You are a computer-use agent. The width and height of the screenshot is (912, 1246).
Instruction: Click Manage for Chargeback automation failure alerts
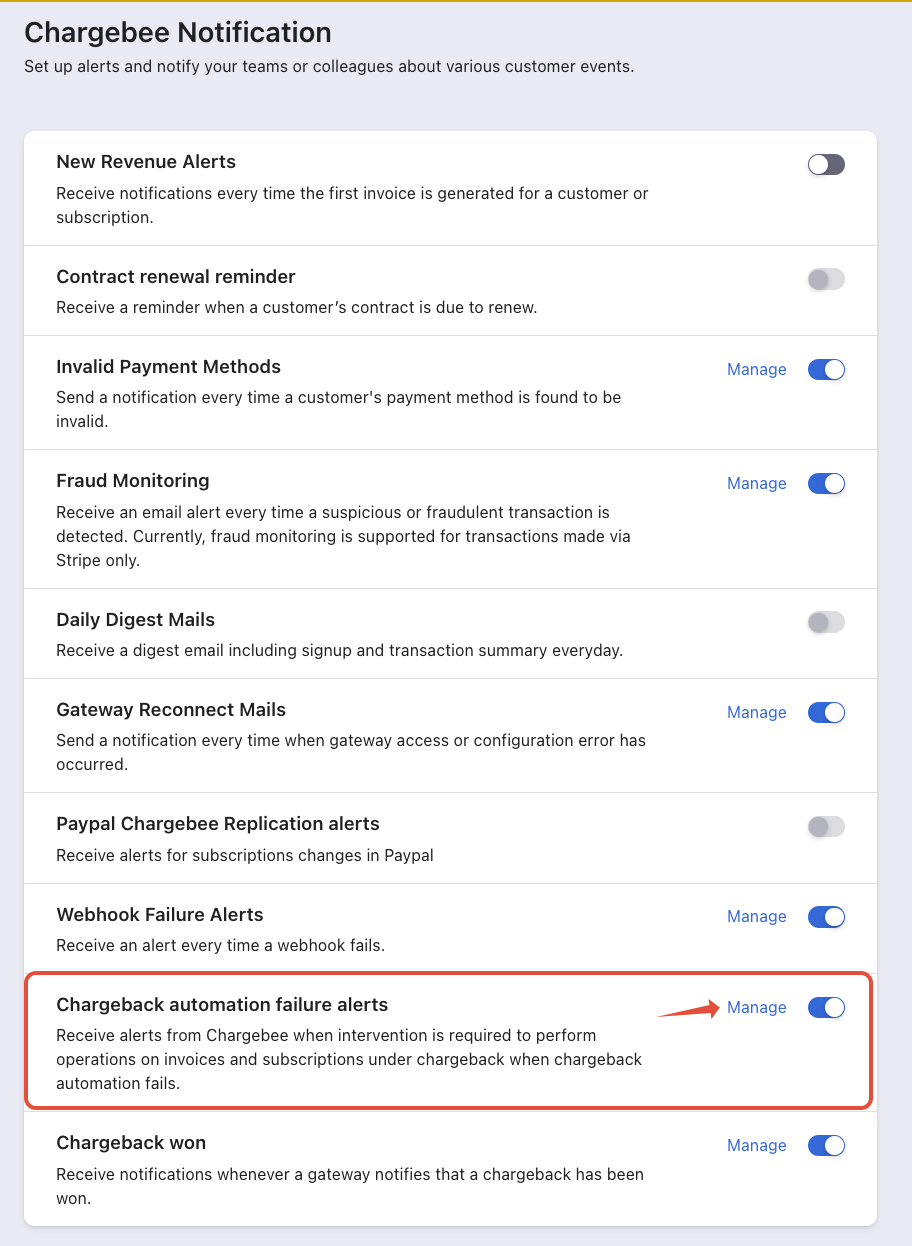pyautogui.click(x=756, y=1008)
